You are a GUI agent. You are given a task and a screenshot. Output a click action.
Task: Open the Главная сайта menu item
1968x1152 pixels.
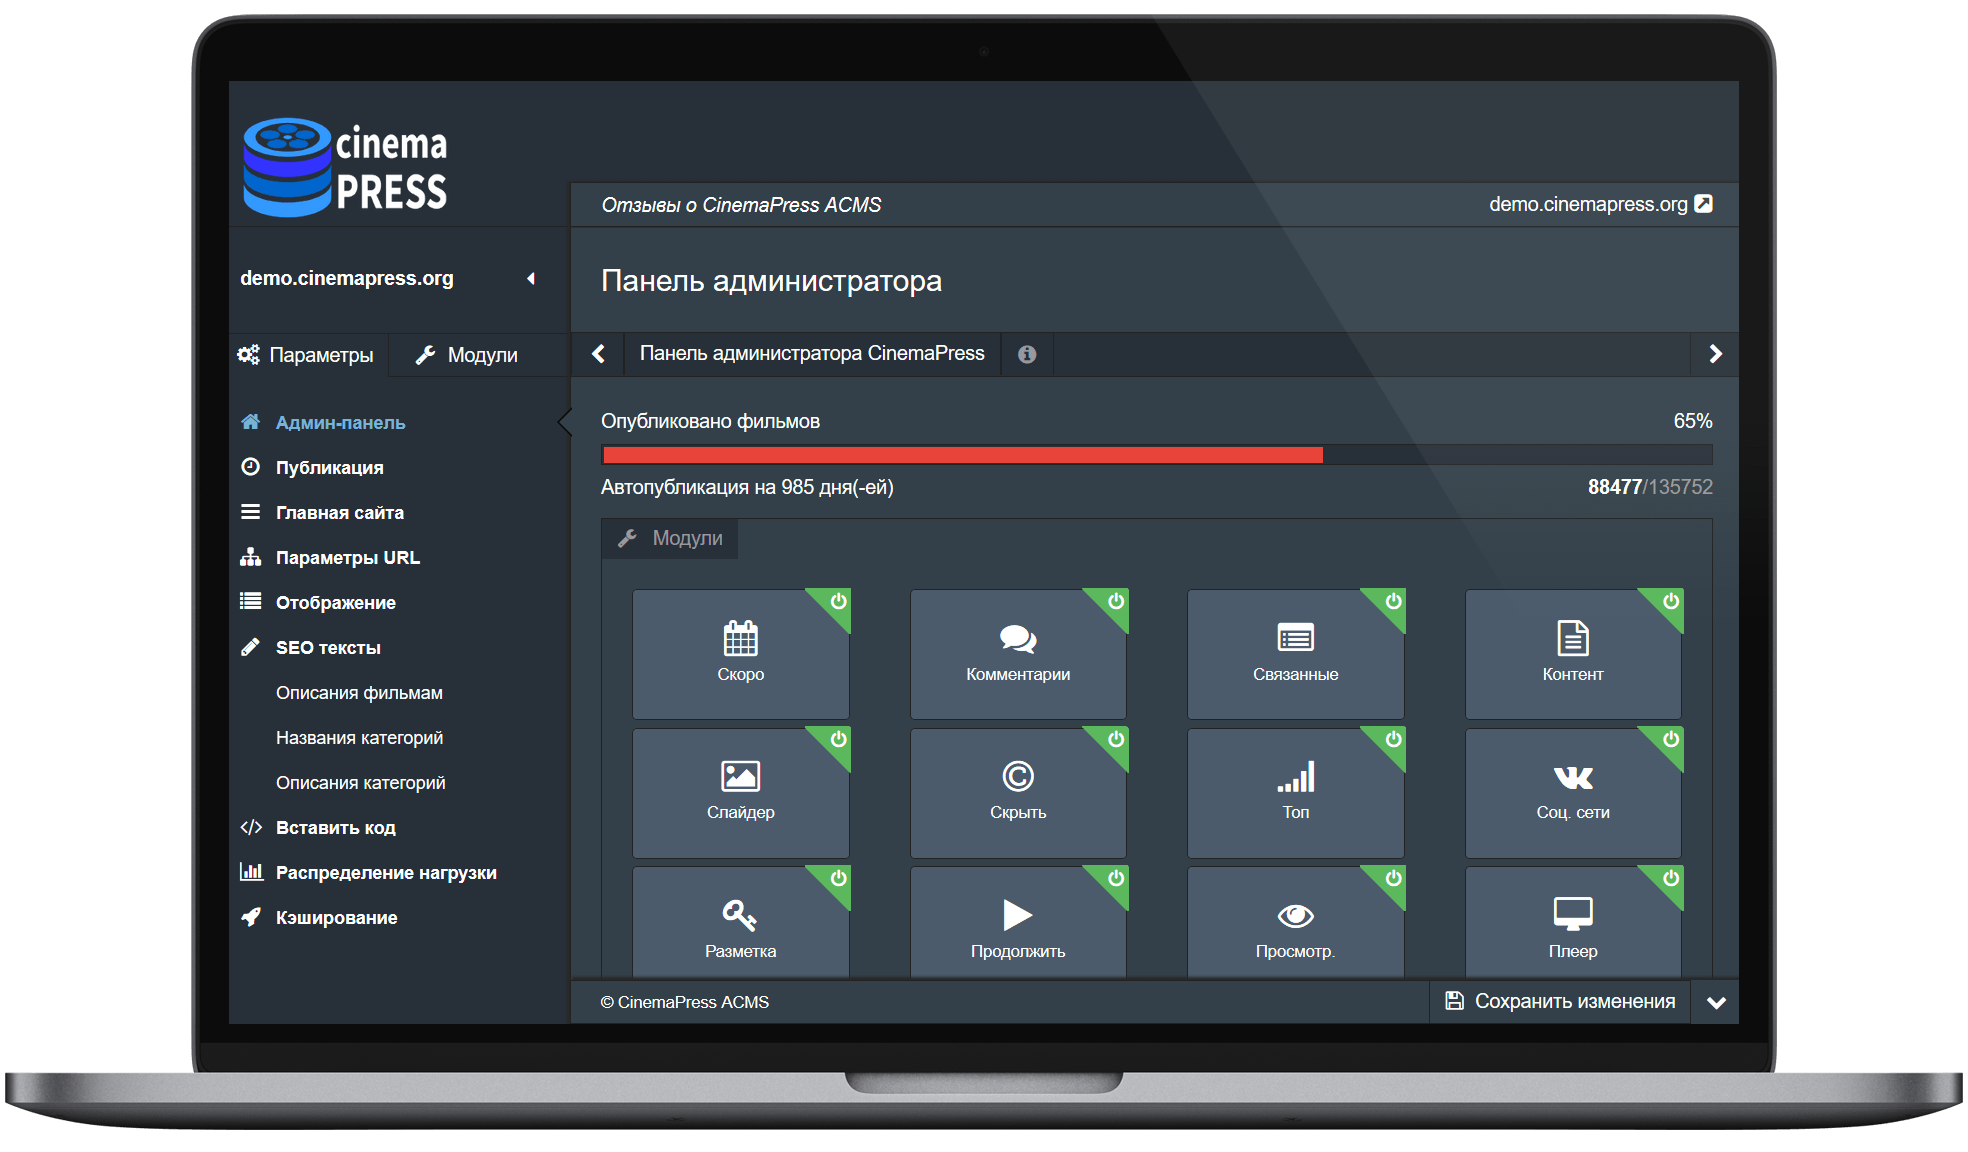(x=321, y=513)
